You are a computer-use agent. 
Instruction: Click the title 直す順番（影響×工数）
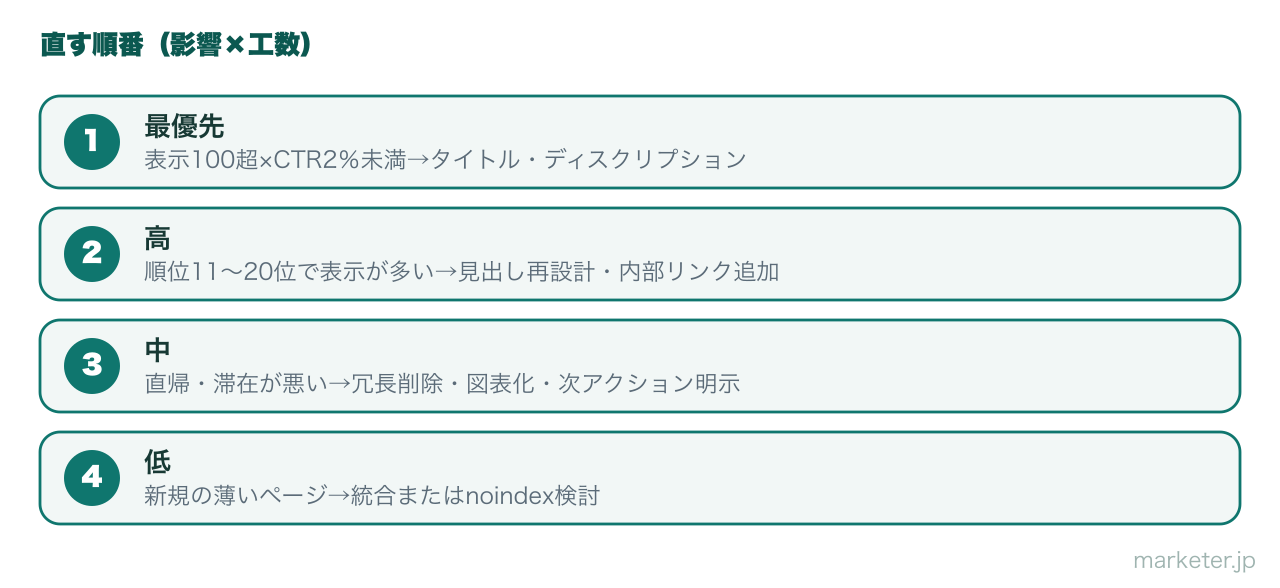click(x=176, y=45)
